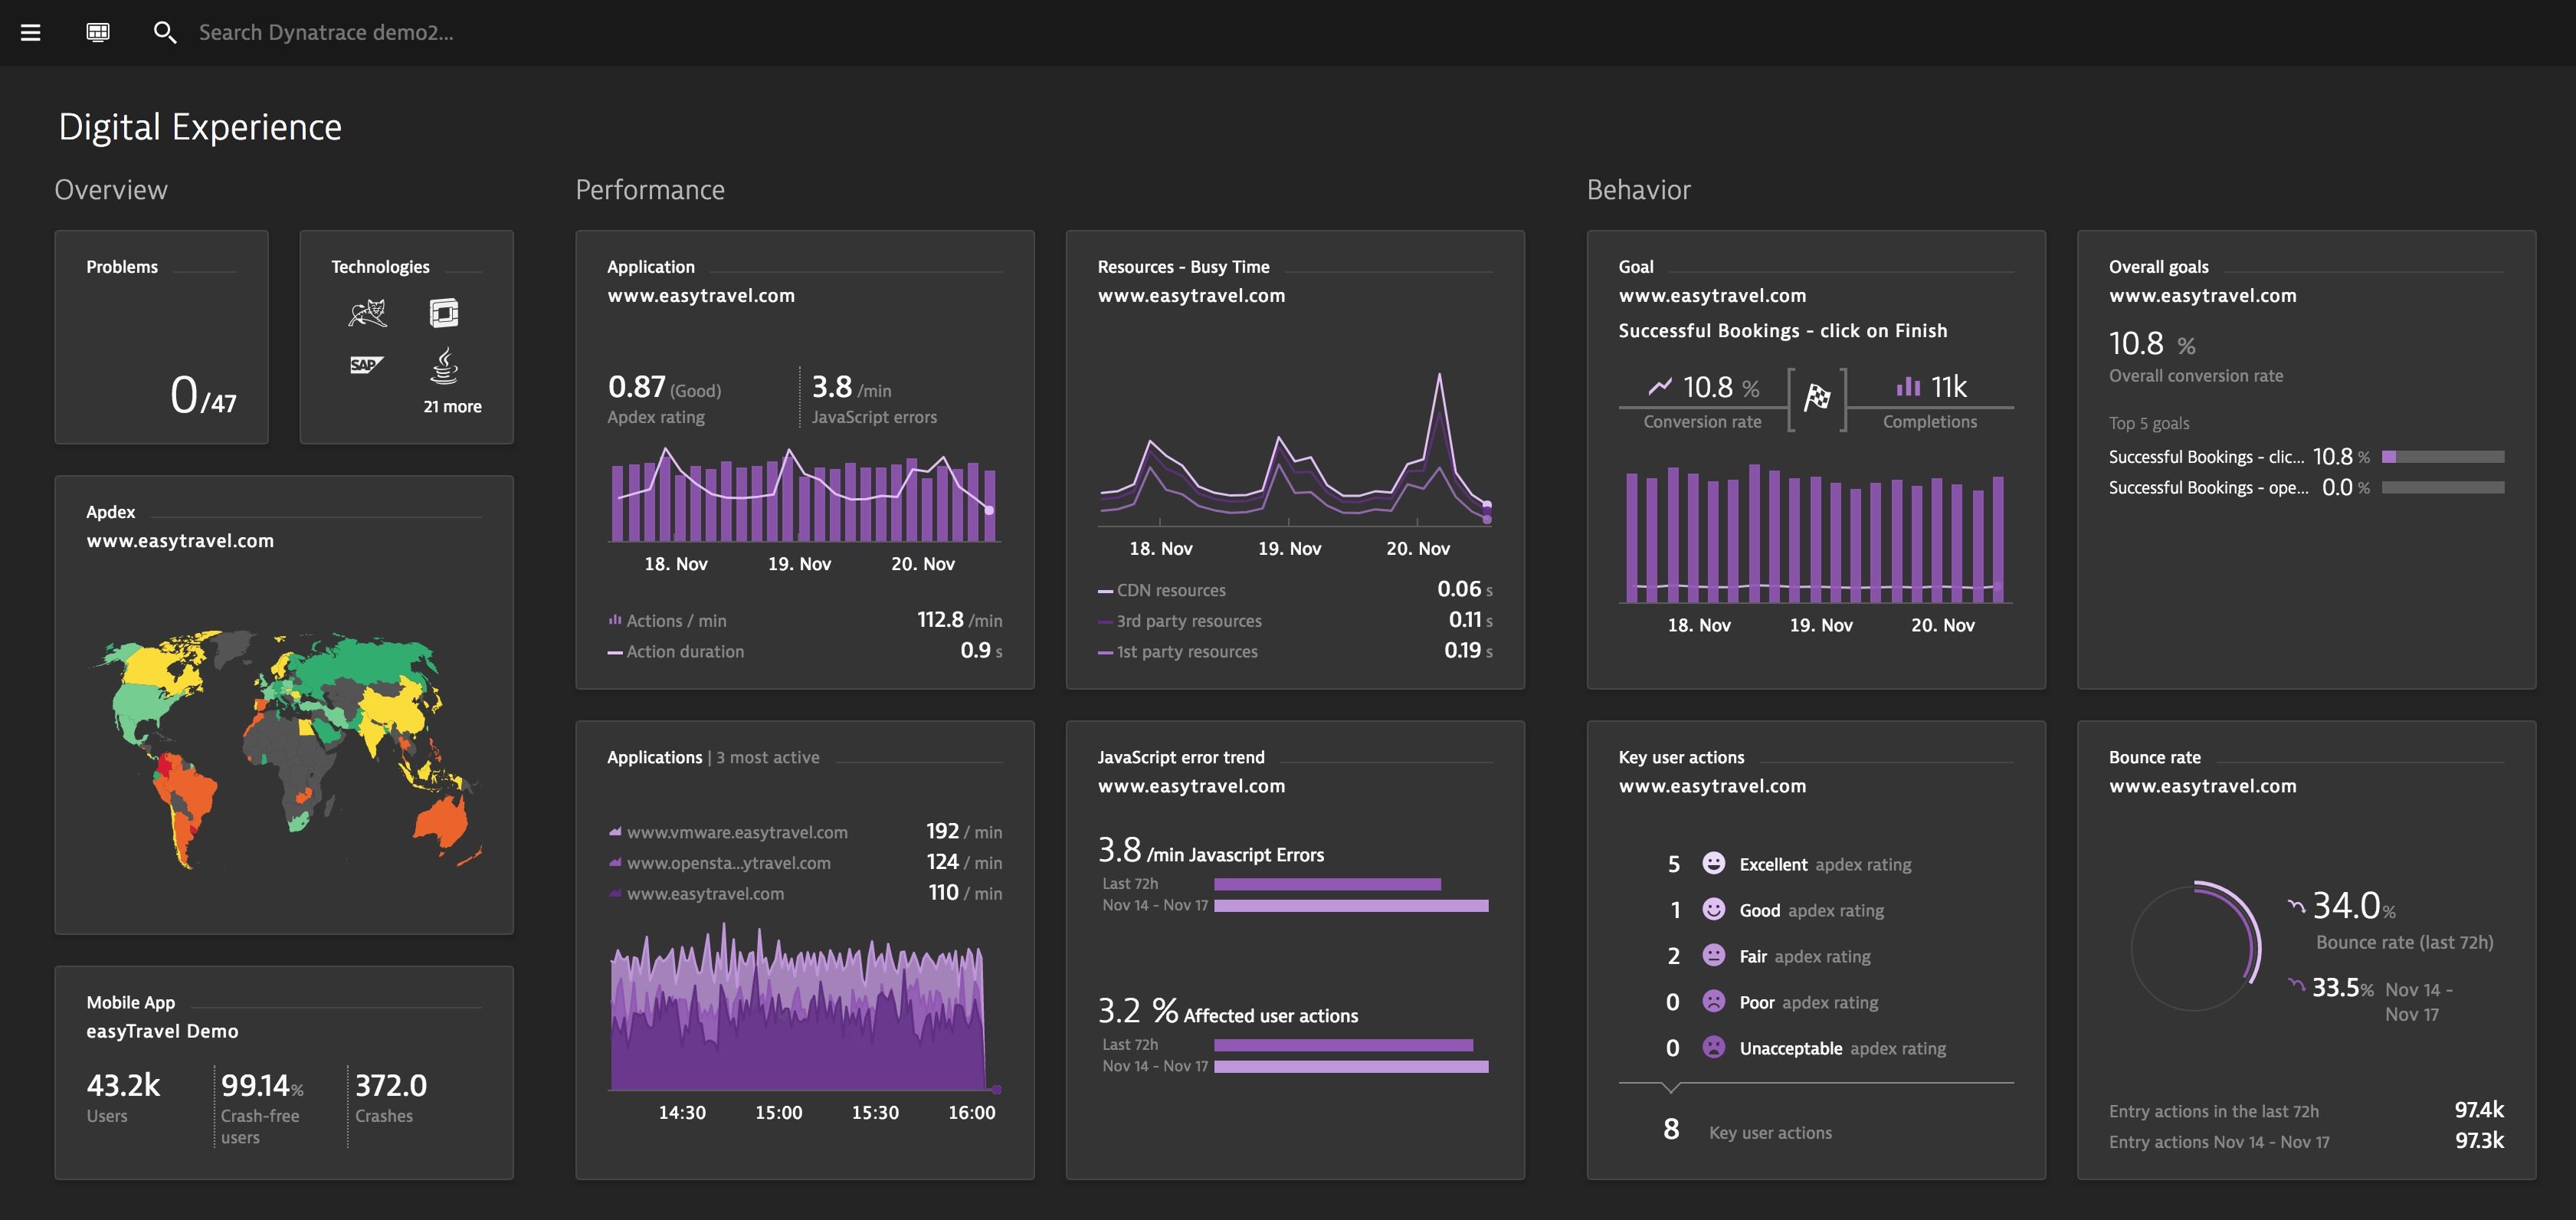Click Entry actions in the last 72h row

tap(2306, 1111)
